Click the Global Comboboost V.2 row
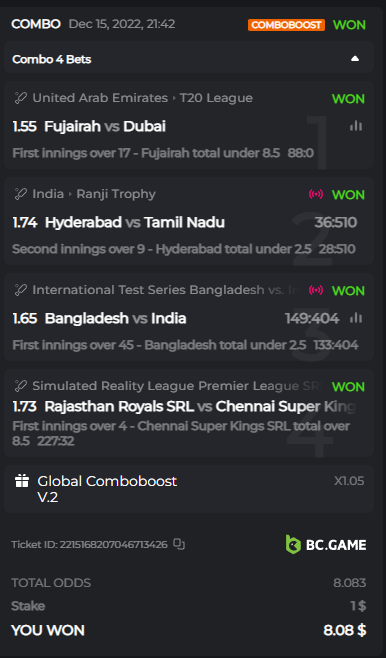This screenshot has height=658, width=386. point(189,489)
